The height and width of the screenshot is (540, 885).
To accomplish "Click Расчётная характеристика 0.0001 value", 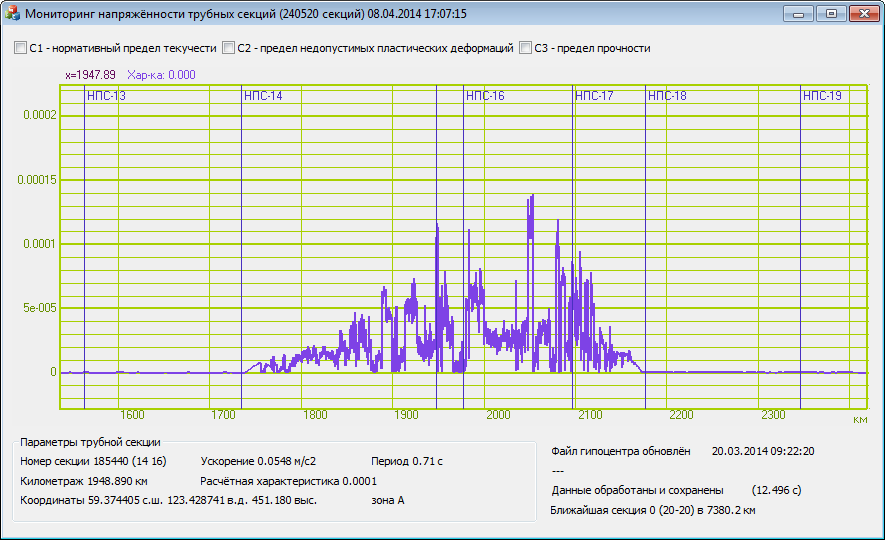I will click(x=288, y=481).
